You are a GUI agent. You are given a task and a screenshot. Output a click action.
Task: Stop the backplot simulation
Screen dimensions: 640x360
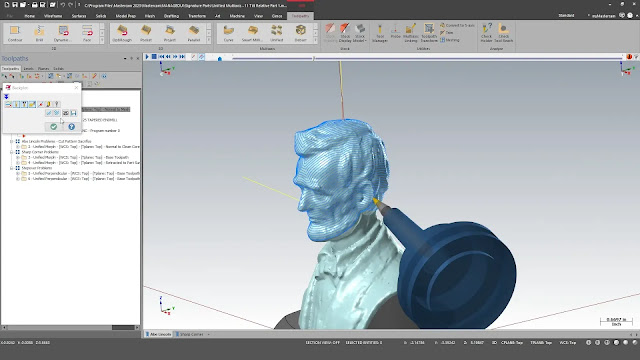point(154,57)
